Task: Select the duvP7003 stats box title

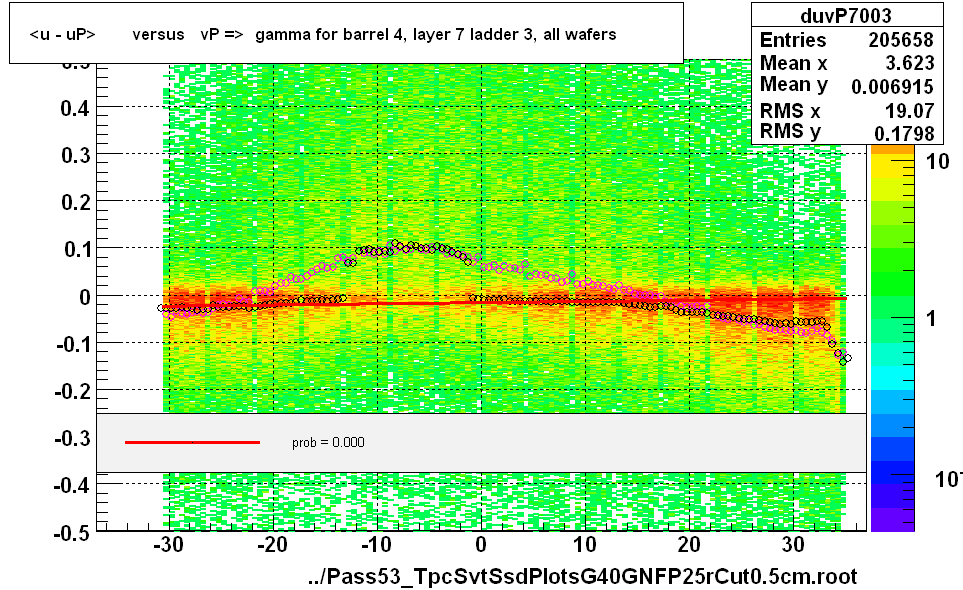Action: pyautogui.click(x=846, y=15)
